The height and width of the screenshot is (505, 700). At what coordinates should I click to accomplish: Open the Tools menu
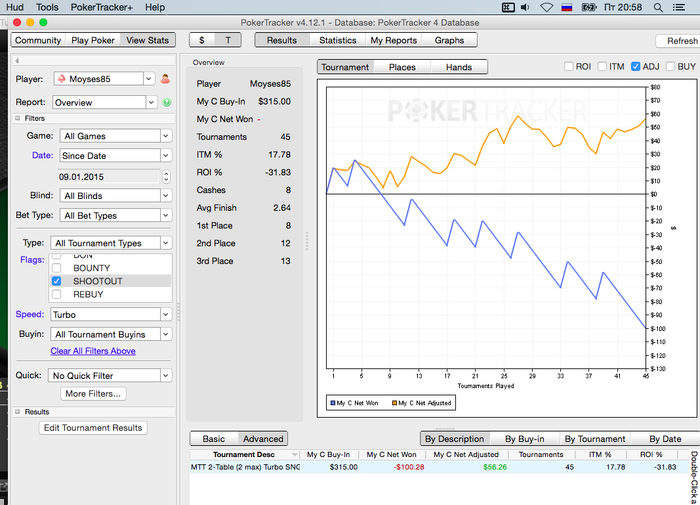47,7
